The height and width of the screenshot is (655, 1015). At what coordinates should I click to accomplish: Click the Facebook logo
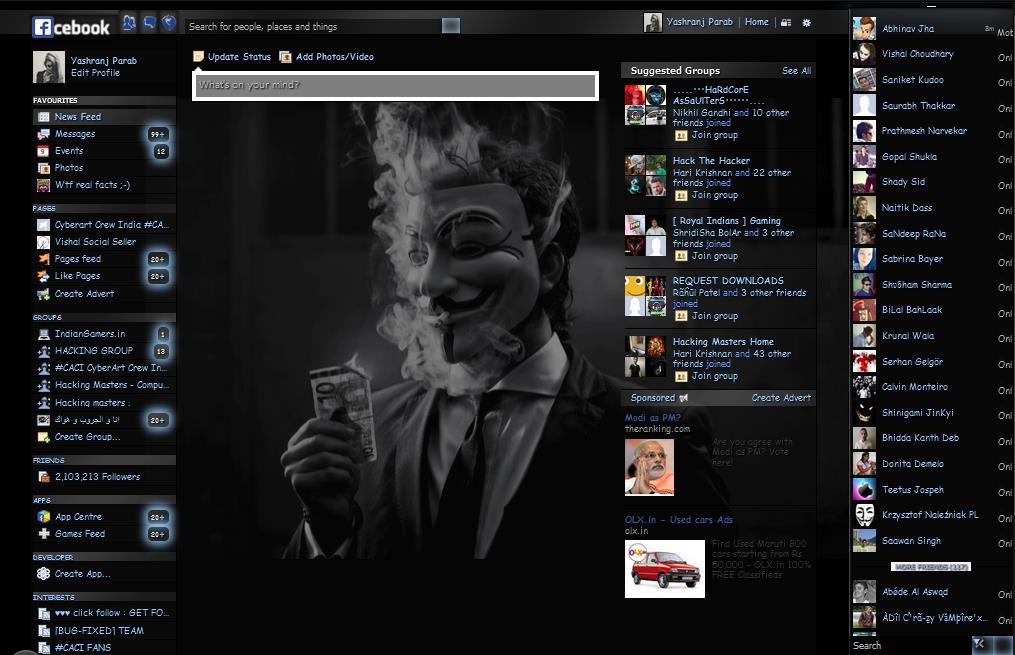point(71,27)
